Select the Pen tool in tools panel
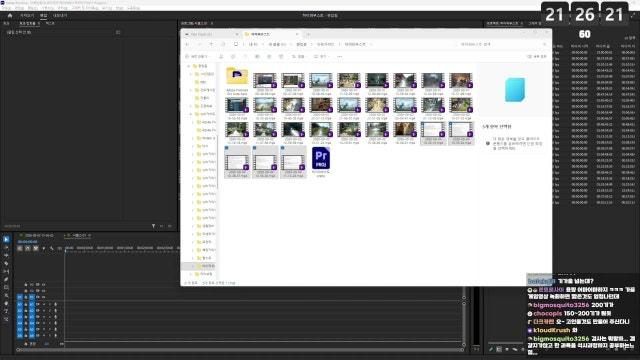The image size is (640, 360). point(6,280)
